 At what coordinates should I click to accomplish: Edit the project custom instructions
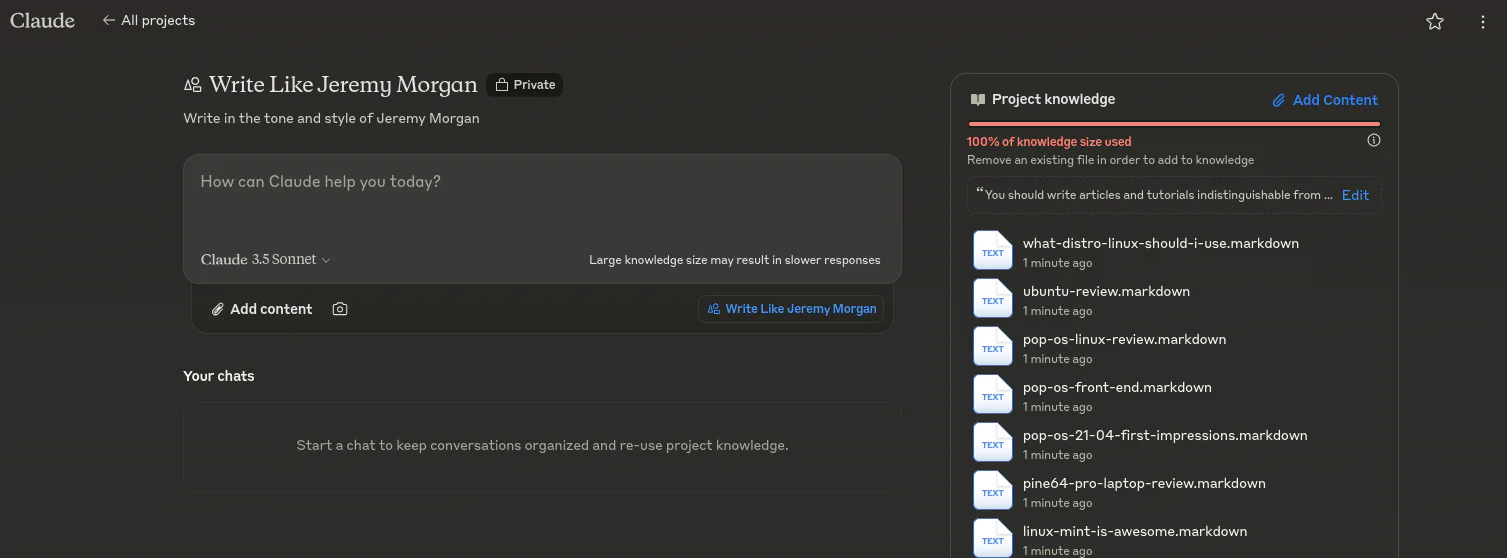pos(1355,195)
